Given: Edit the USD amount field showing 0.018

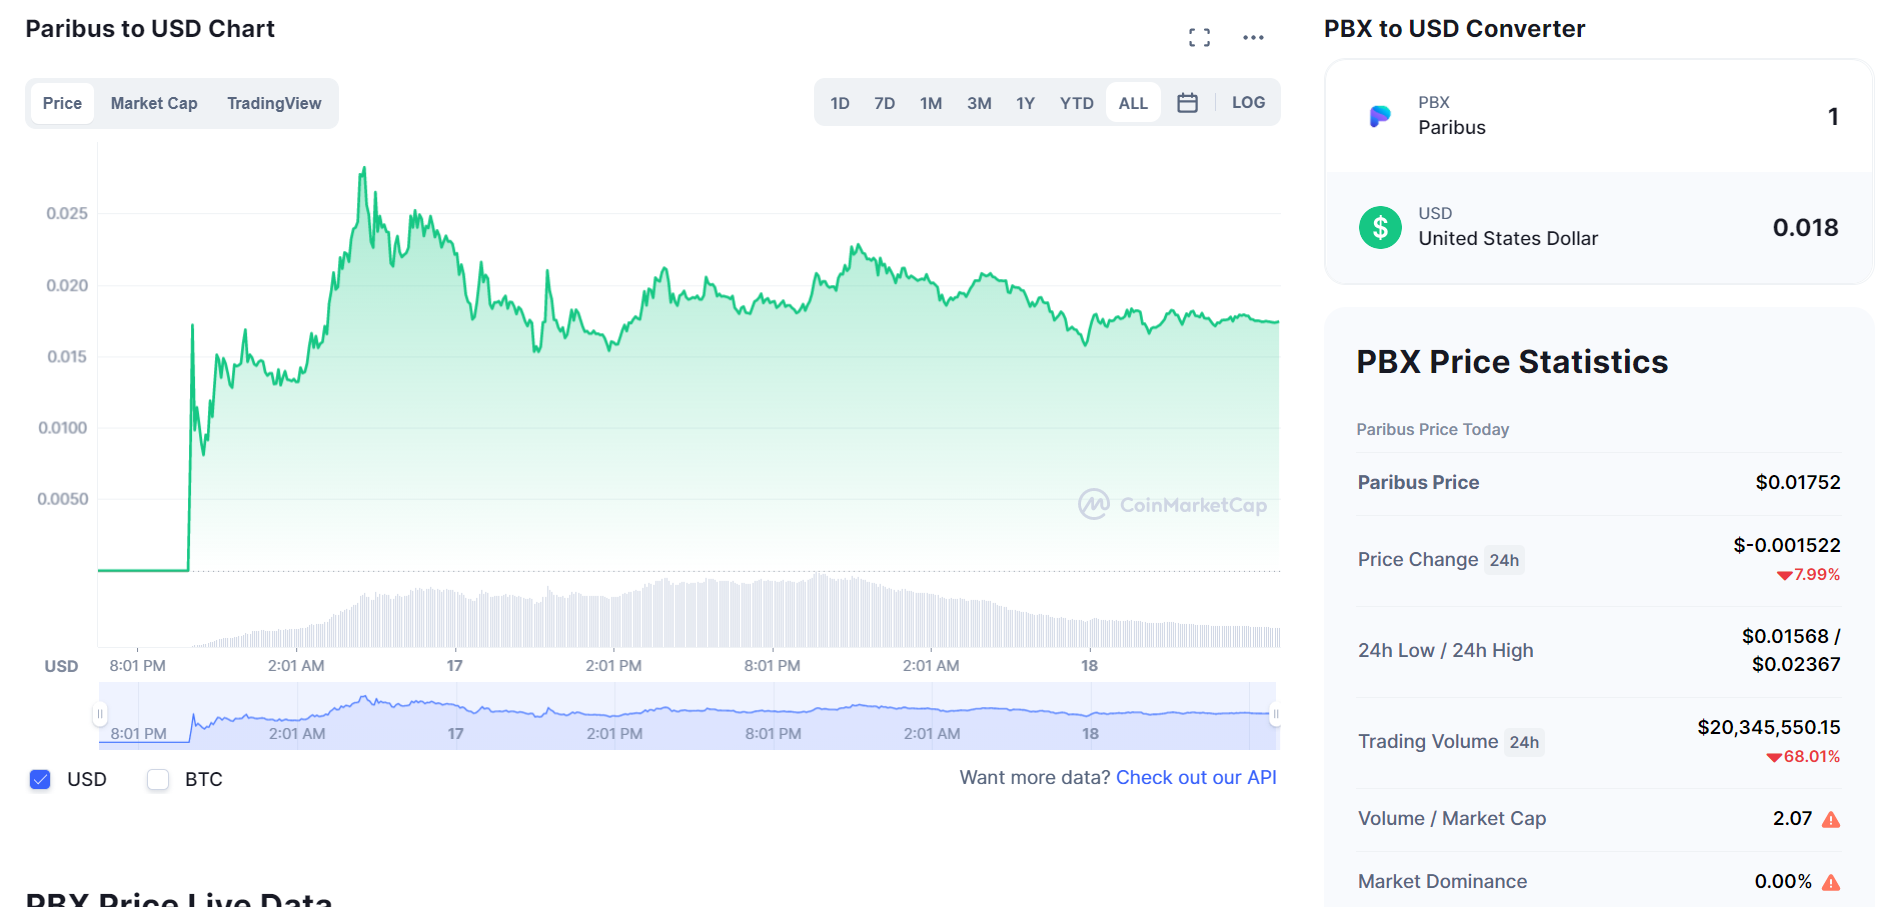Looking at the screenshot, I should coord(1805,228).
